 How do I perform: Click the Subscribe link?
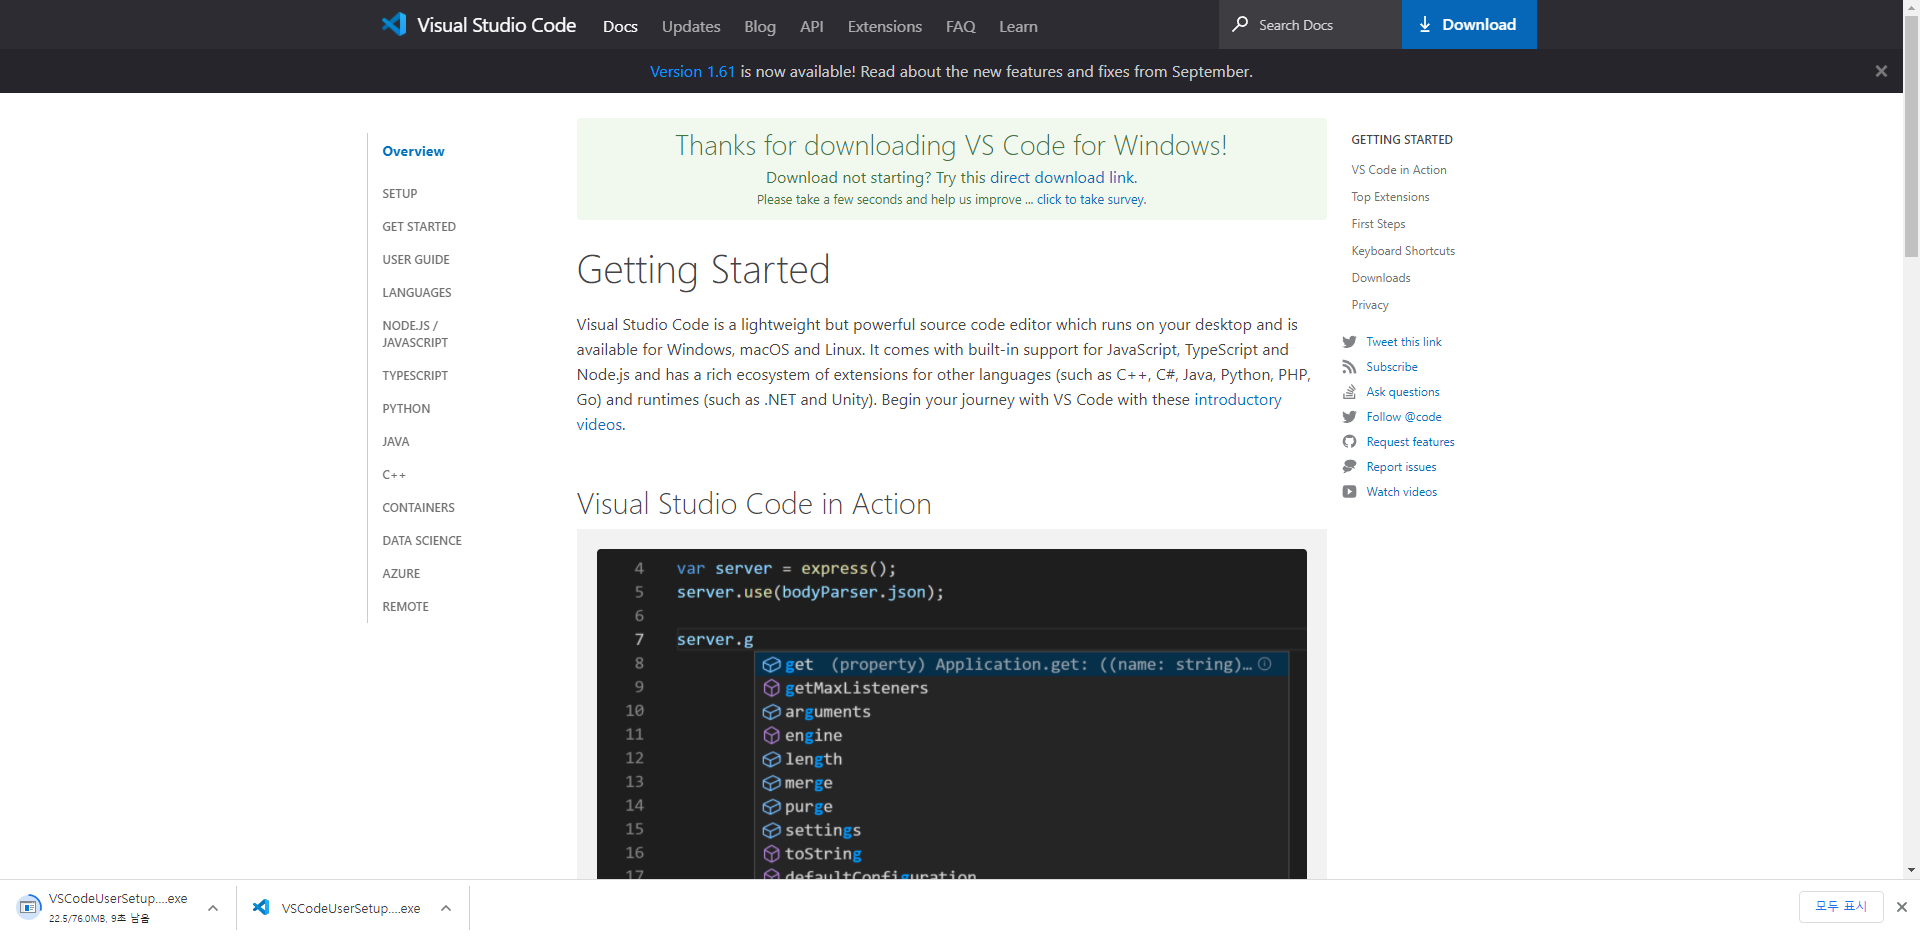(1392, 367)
